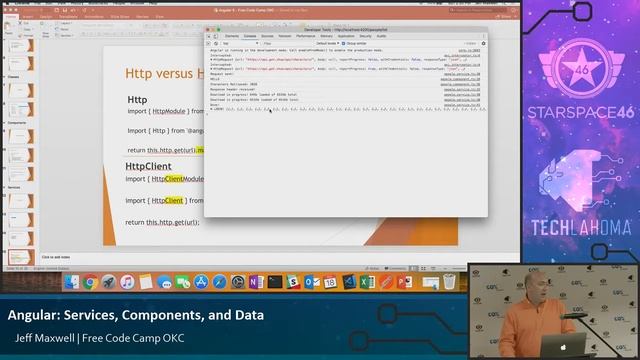Screen dimensions: 640x360
Task: Open PowerPoint Insert ribbon tab
Action: click(28, 17)
